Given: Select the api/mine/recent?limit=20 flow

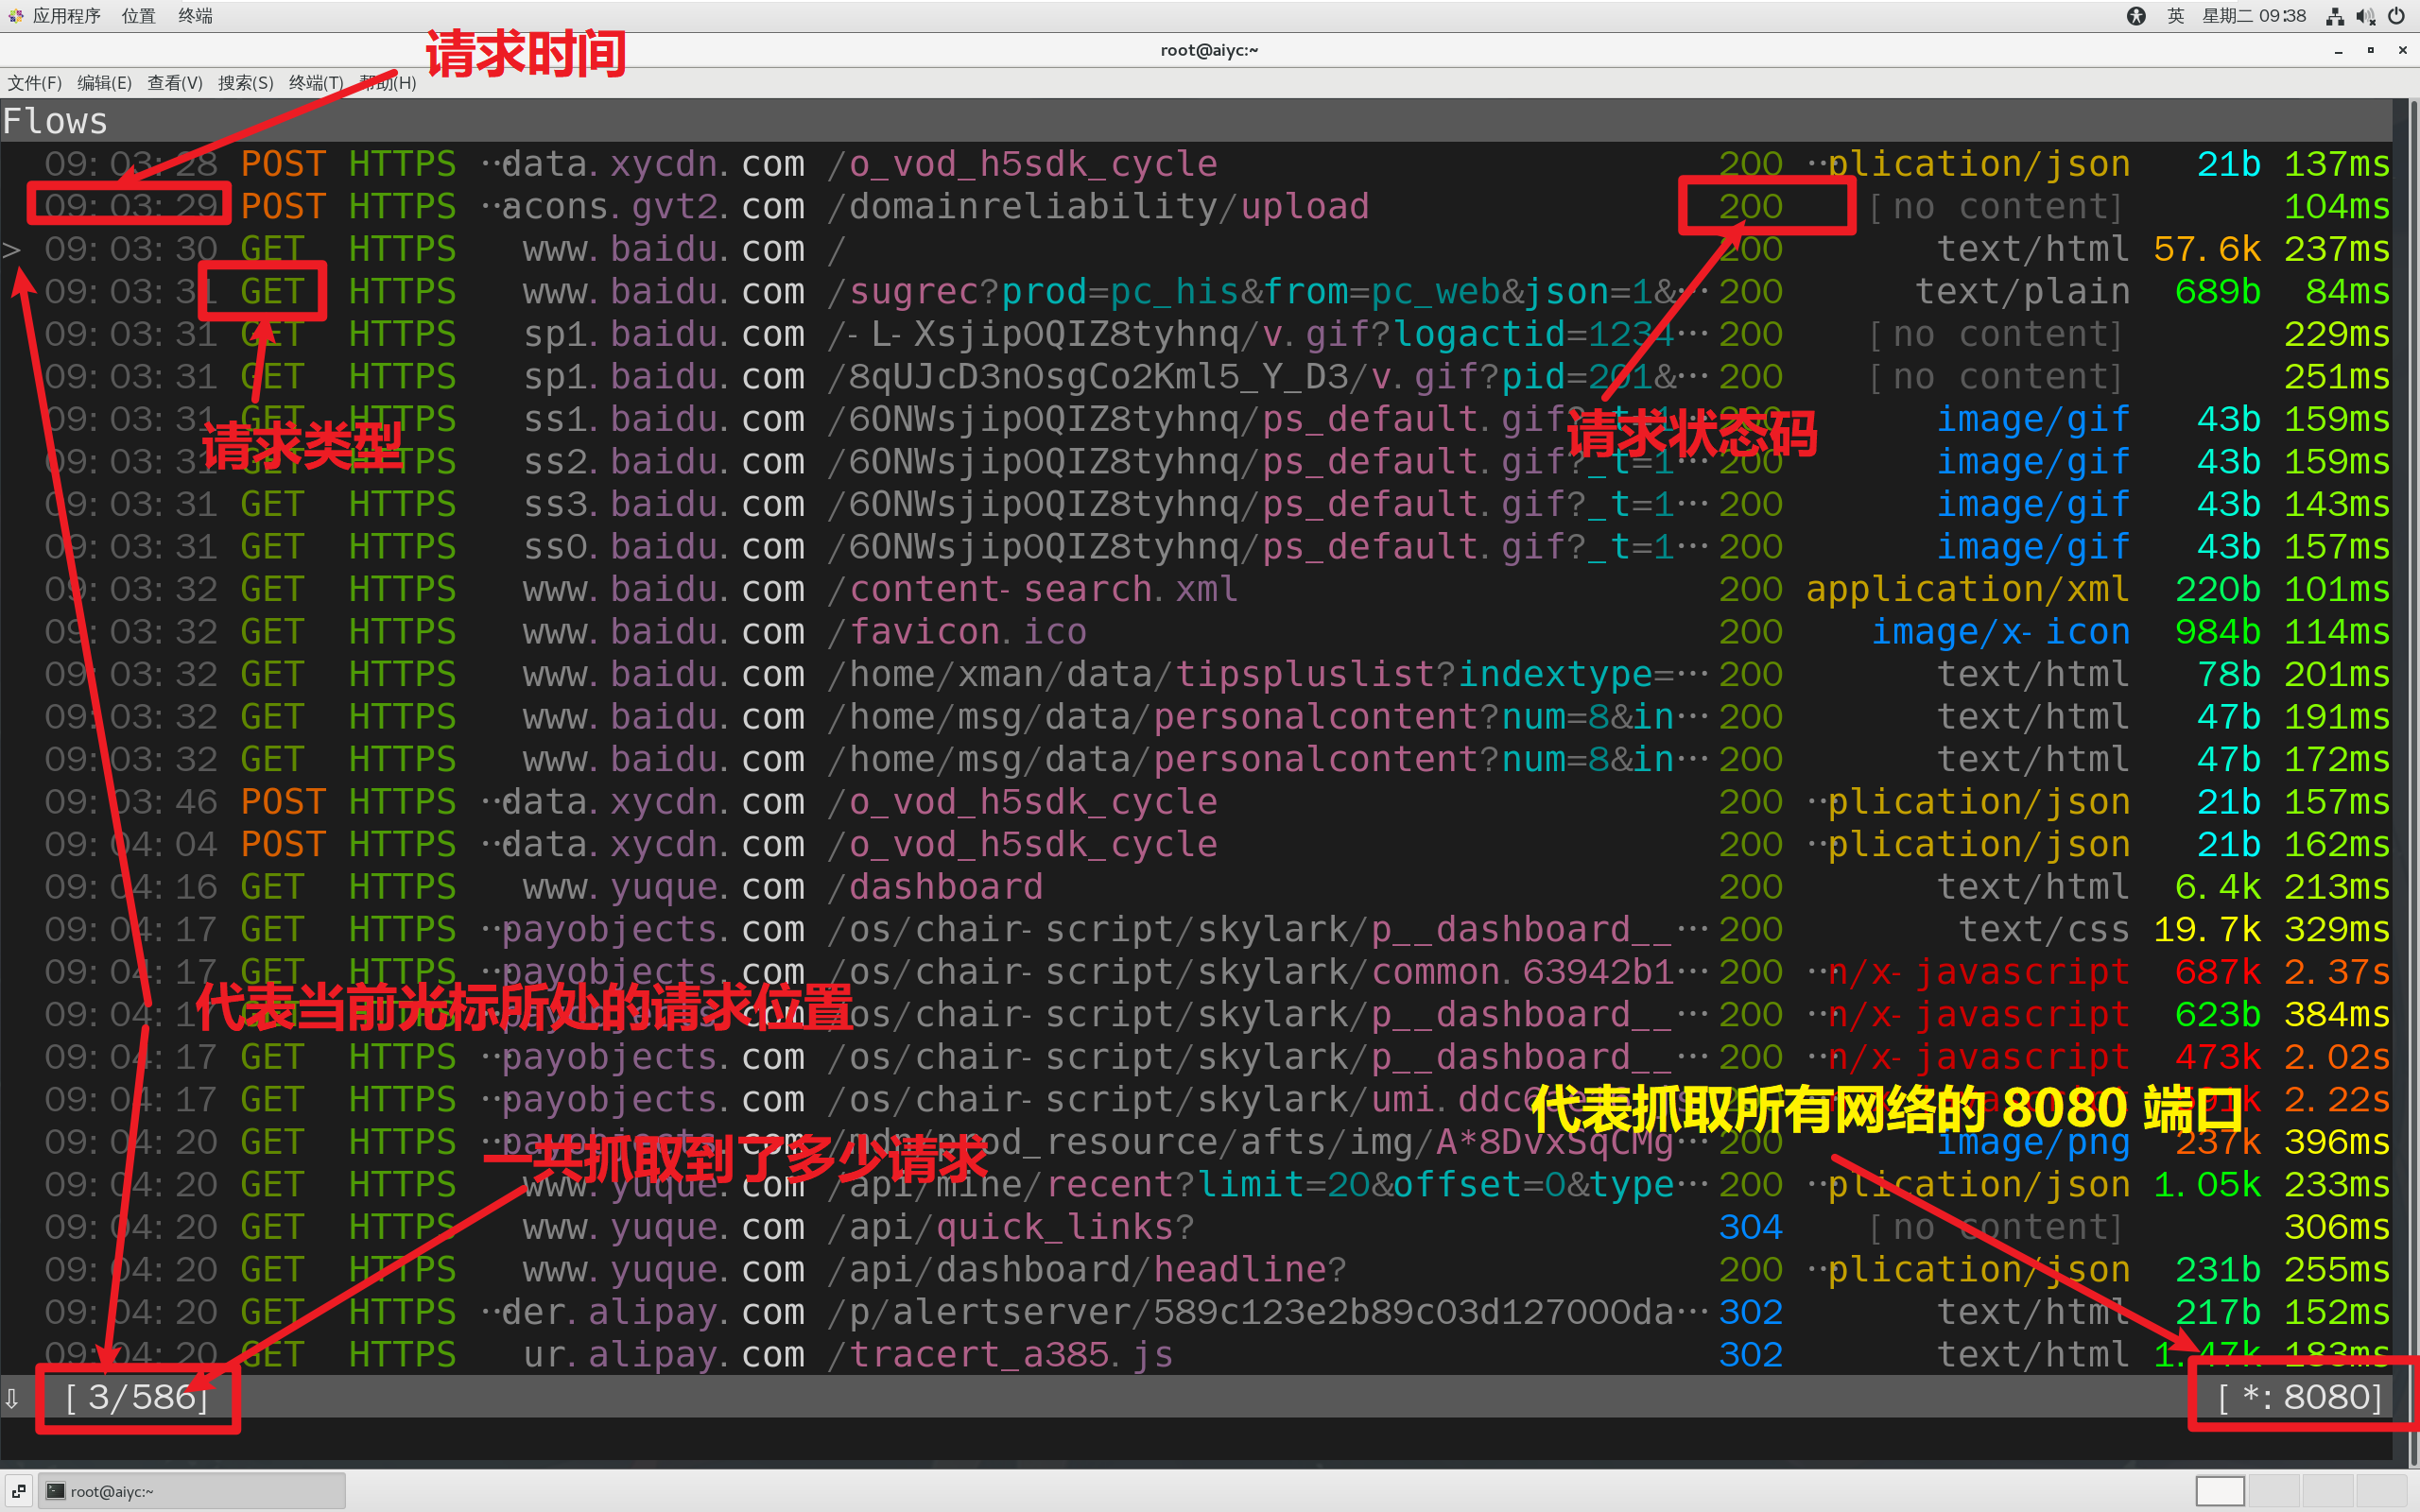Looking at the screenshot, I should 1196,1185.
